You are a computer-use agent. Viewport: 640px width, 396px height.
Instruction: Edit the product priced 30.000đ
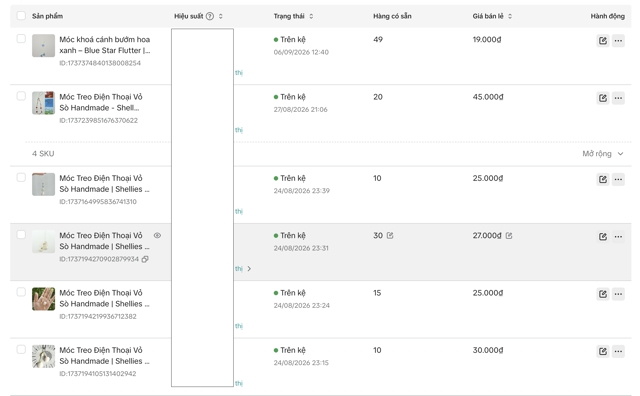[602, 351]
